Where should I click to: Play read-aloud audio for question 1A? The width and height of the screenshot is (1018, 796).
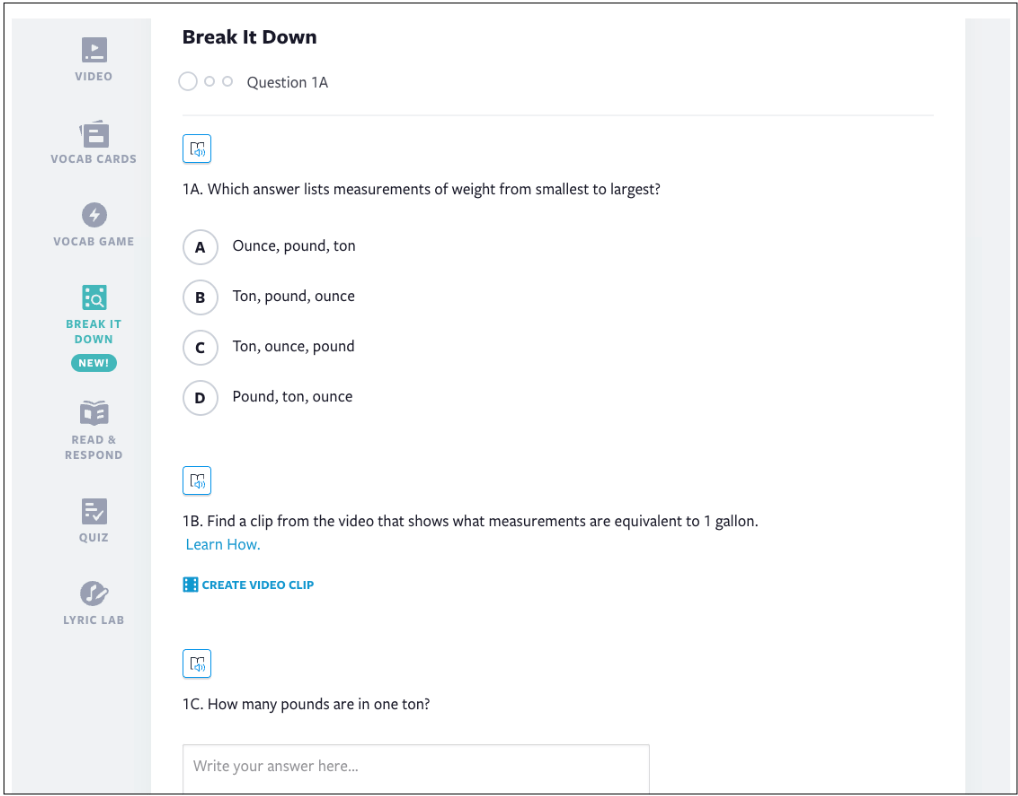[197, 149]
